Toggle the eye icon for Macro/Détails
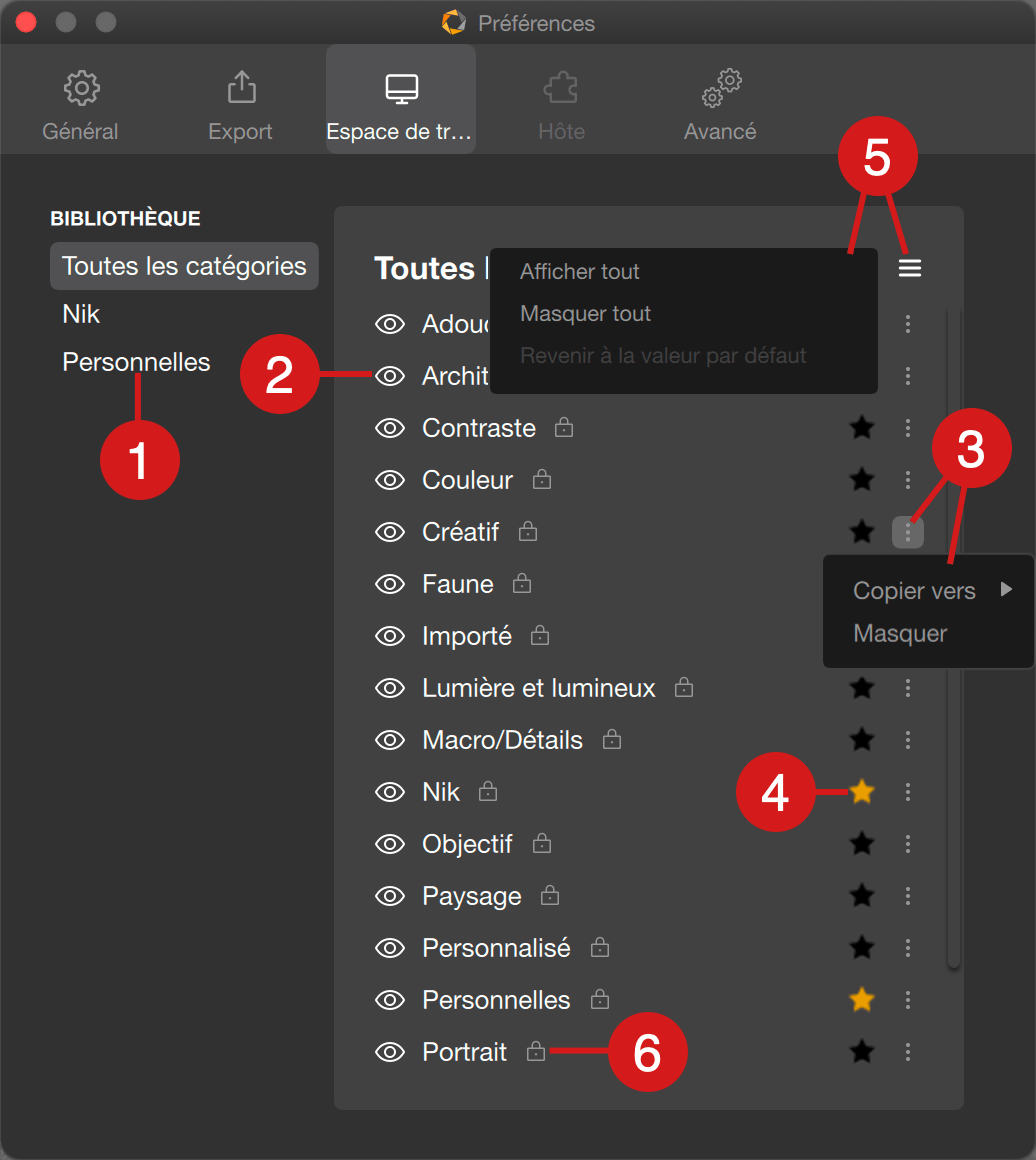1036x1160 pixels. click(390, 740)
